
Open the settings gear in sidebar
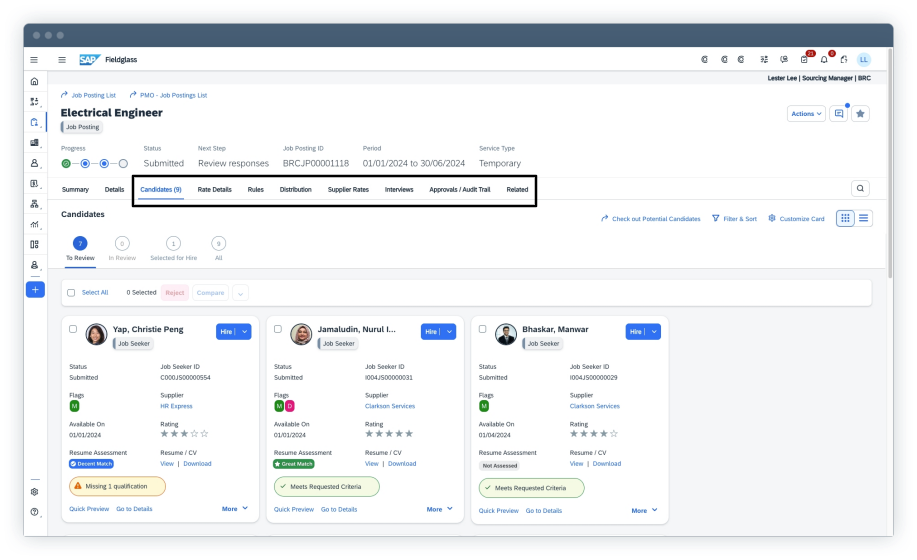pos(35,492)
